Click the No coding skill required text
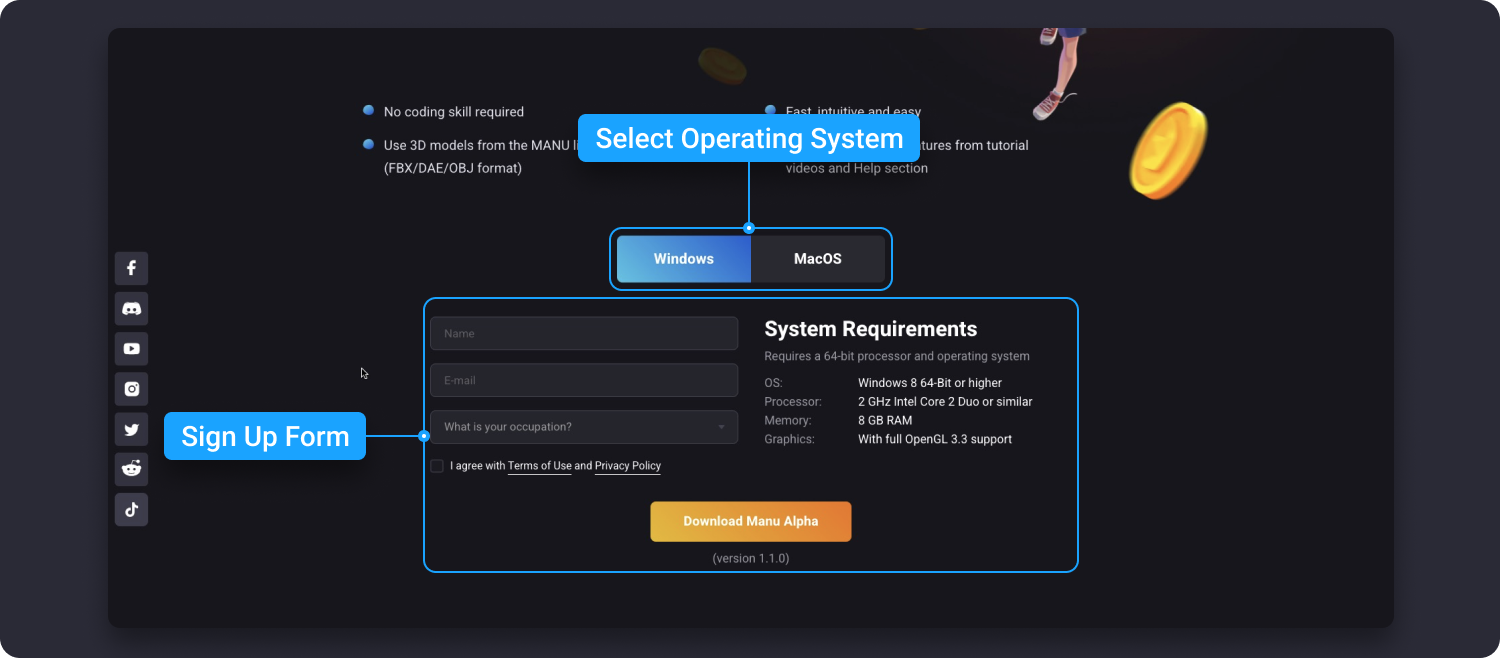Viewport: 1500px width, 658px height. click(454, 112)
